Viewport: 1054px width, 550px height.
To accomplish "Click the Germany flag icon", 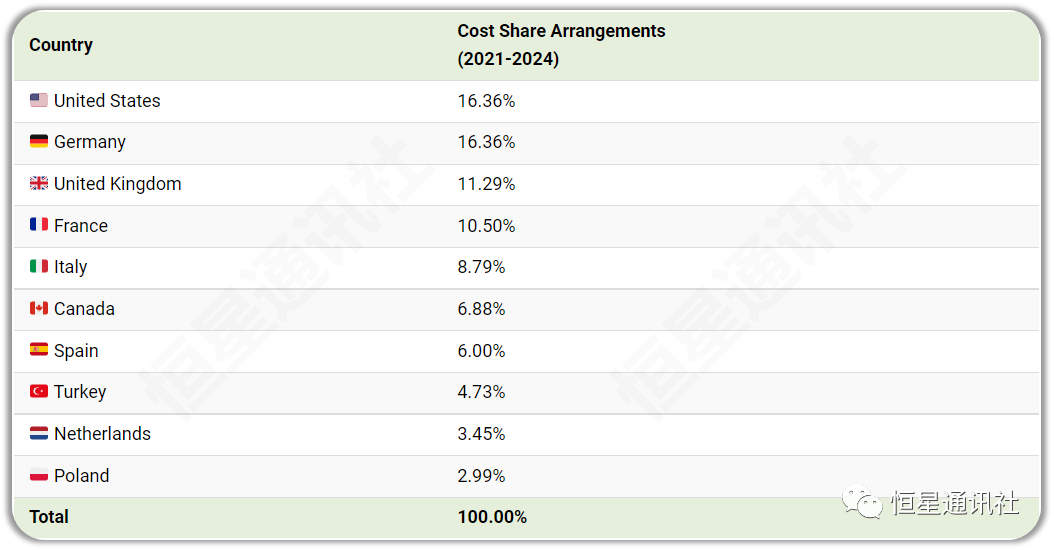I will pyautogui.click(x=39, y=141).
